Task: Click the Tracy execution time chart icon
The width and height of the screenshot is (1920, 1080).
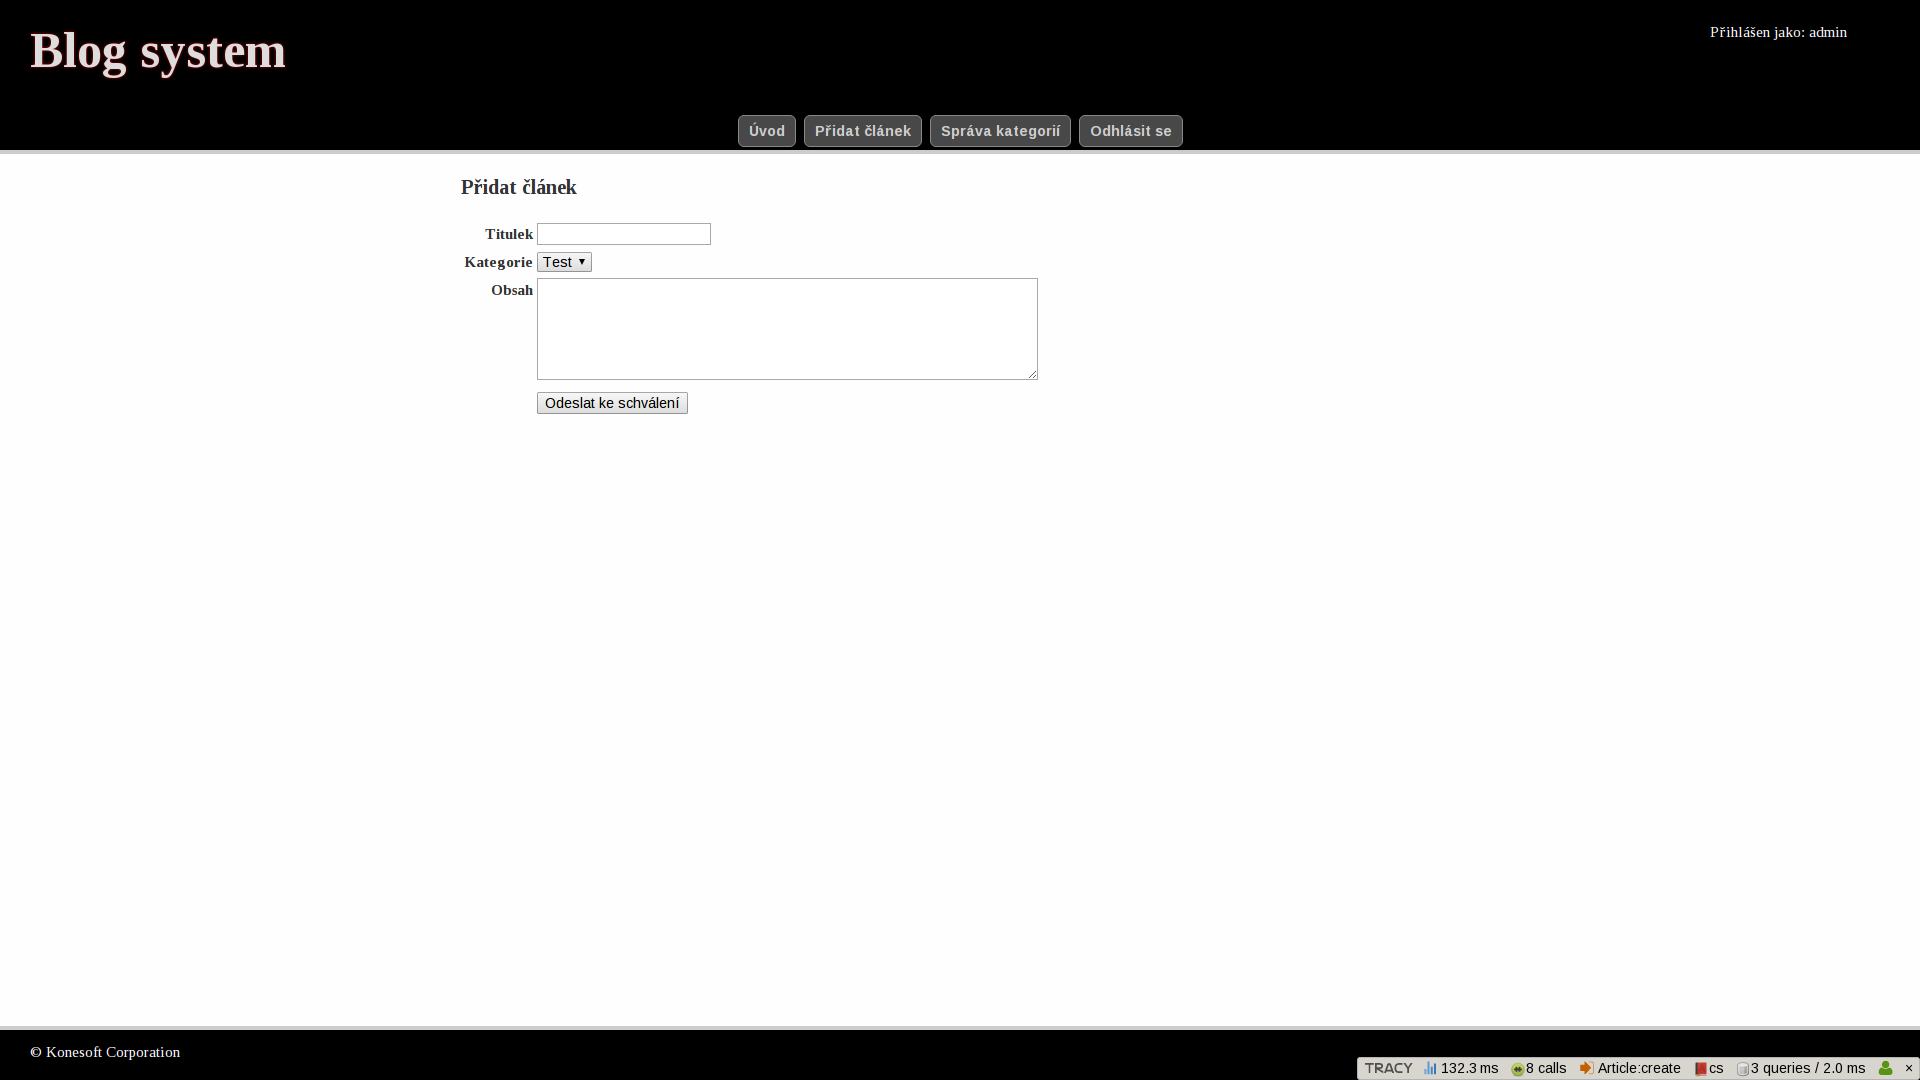Action: (1430, 1068)
